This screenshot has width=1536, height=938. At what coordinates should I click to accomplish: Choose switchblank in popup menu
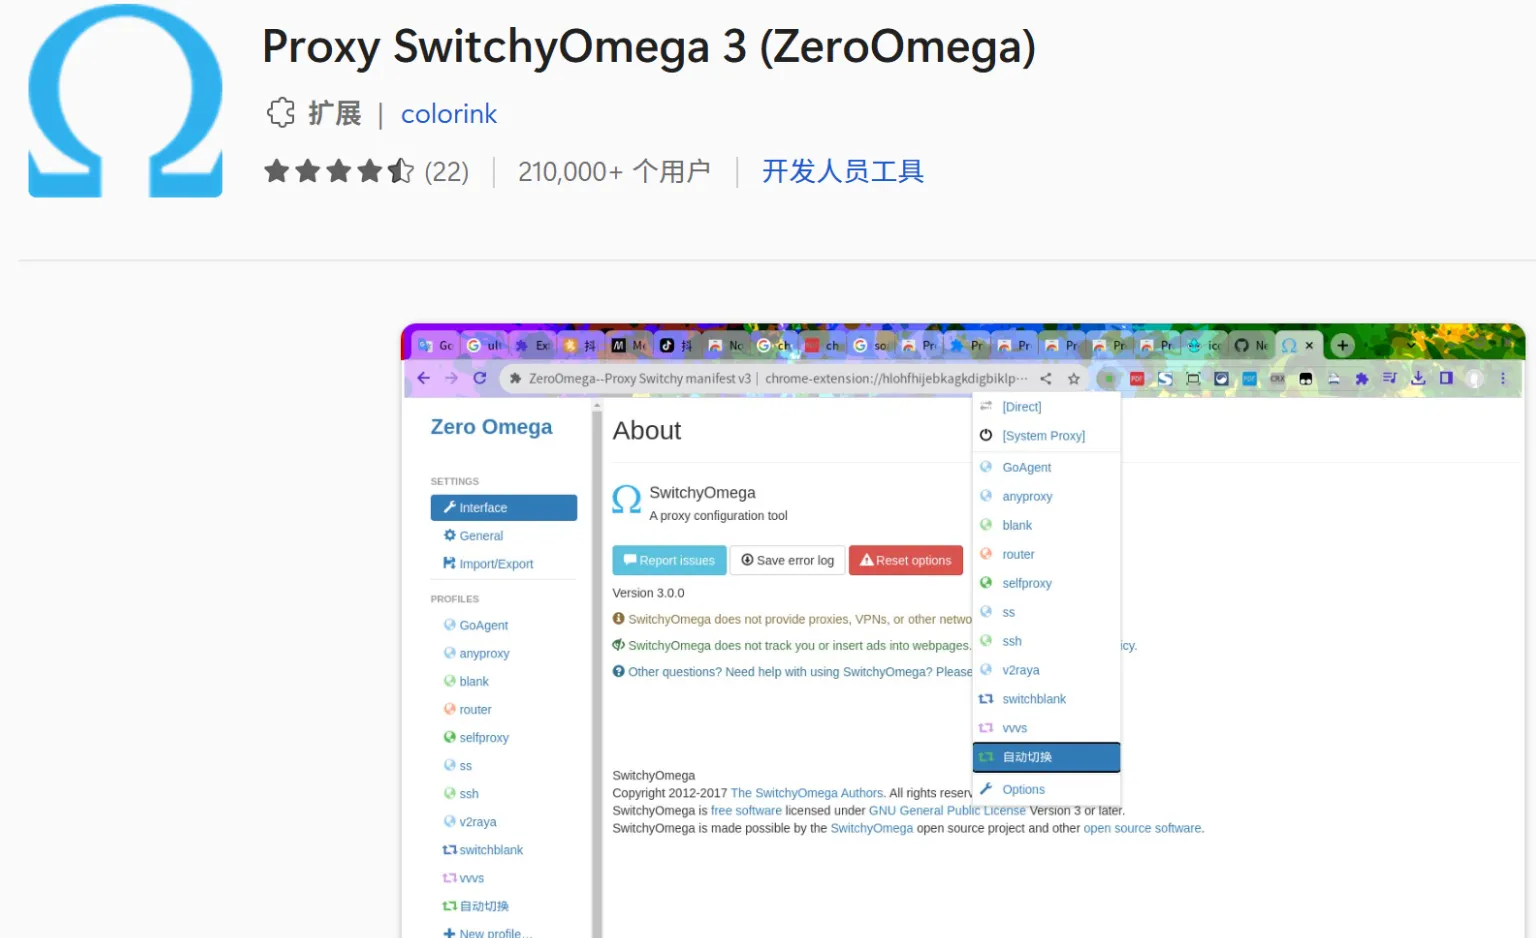[1046, 699]
